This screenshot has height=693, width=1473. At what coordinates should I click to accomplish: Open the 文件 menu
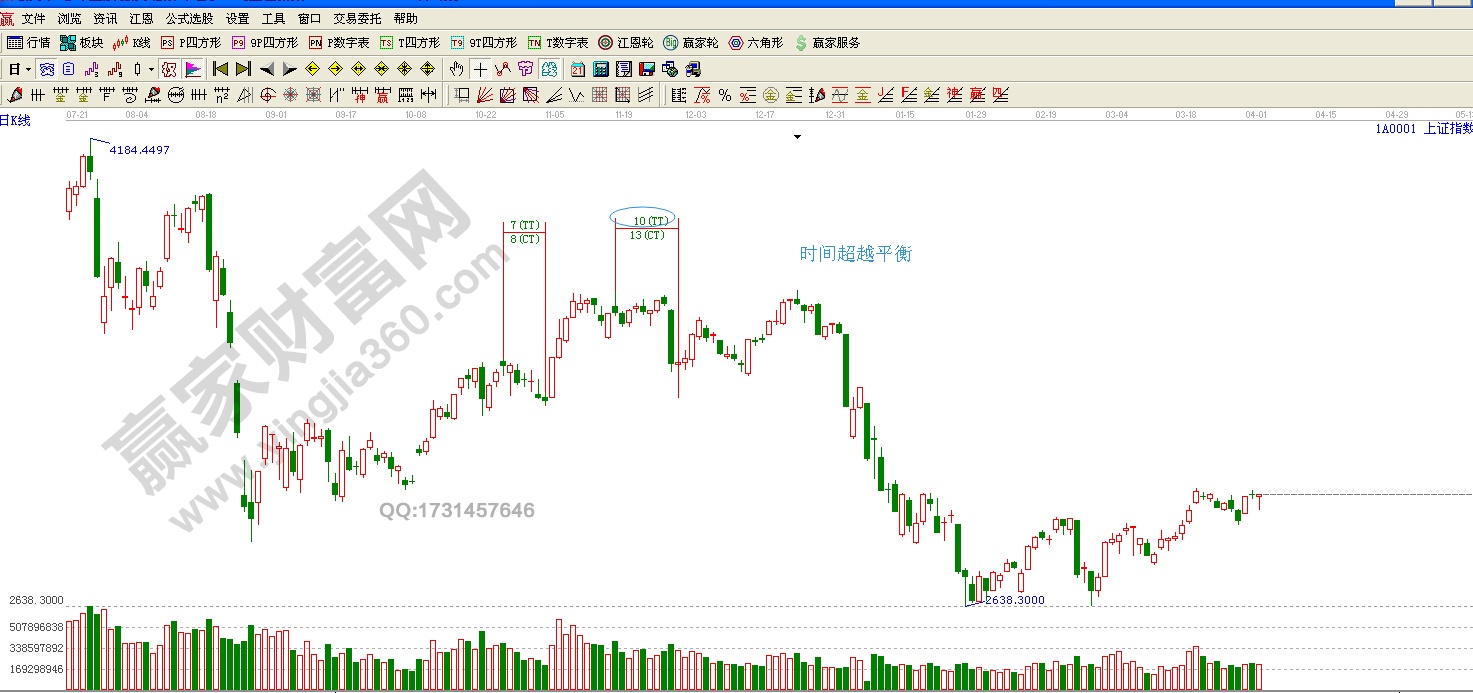click(x=33, y=19)
